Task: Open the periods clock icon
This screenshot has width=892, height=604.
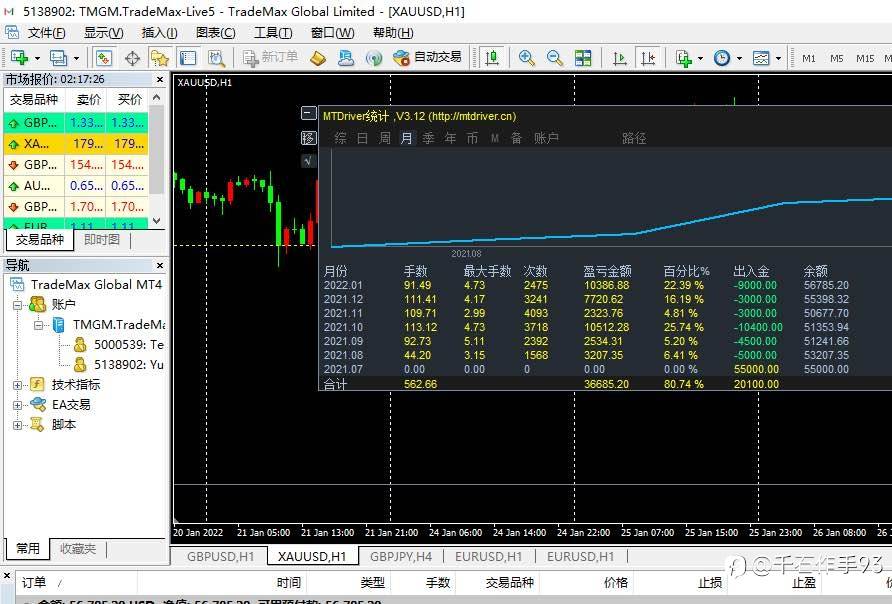Action: (722, 57)
